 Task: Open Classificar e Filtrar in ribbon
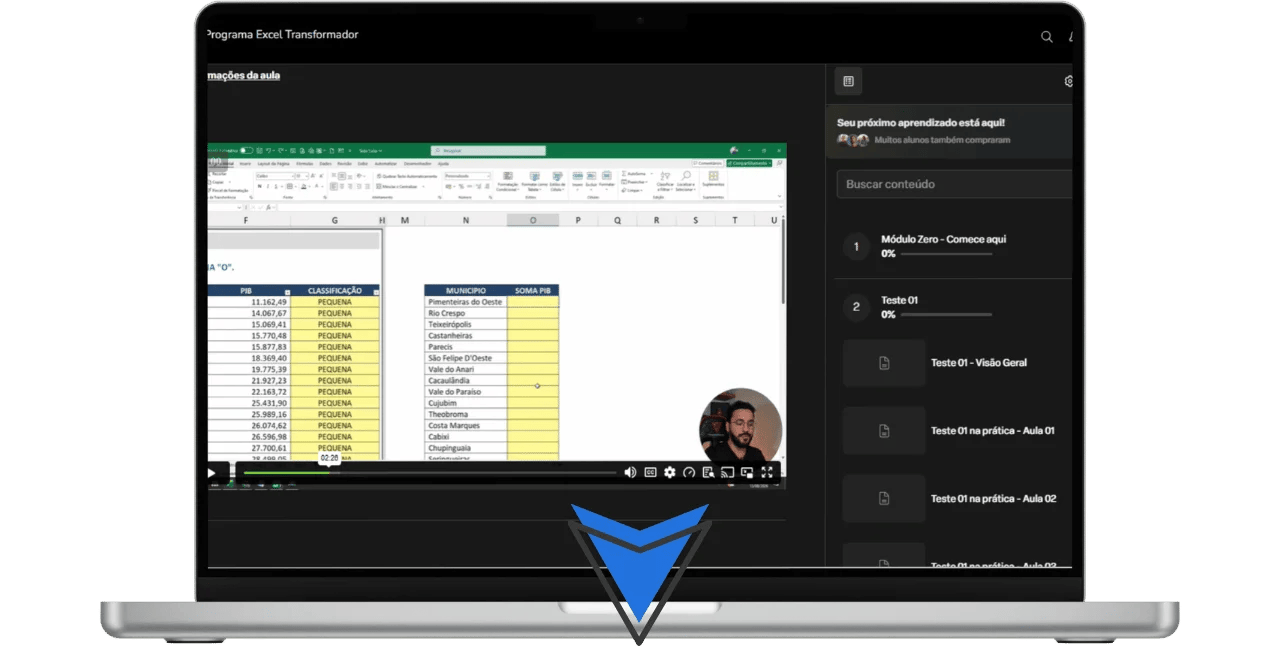665,181
